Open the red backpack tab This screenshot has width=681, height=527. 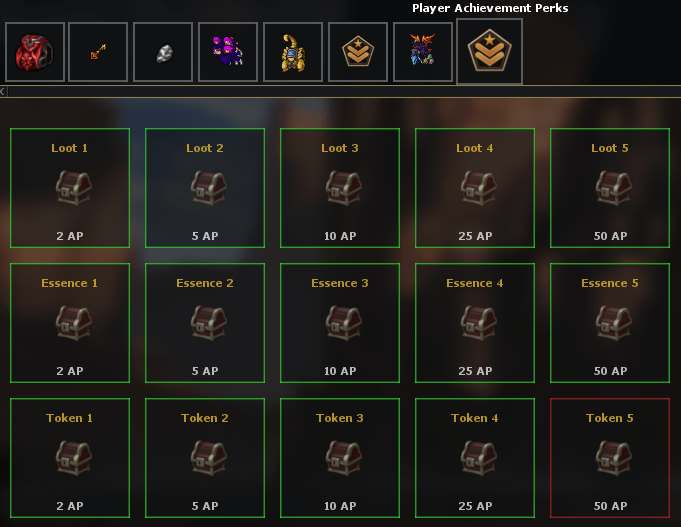35,52
